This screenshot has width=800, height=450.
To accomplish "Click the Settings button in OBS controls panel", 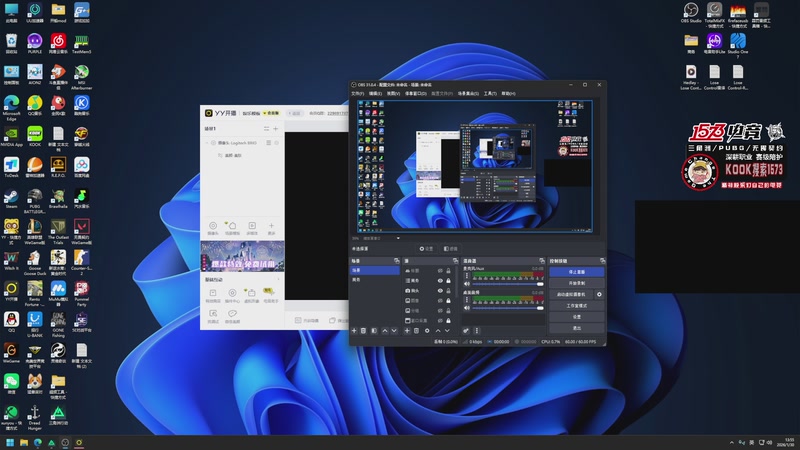I will coord(577,317).
